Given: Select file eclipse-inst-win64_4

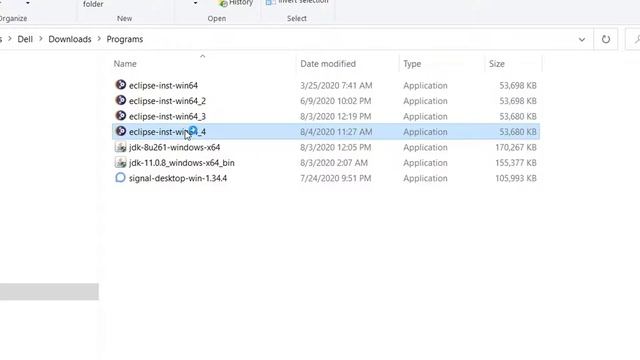Looking at the screenshot, I should 167,132.
